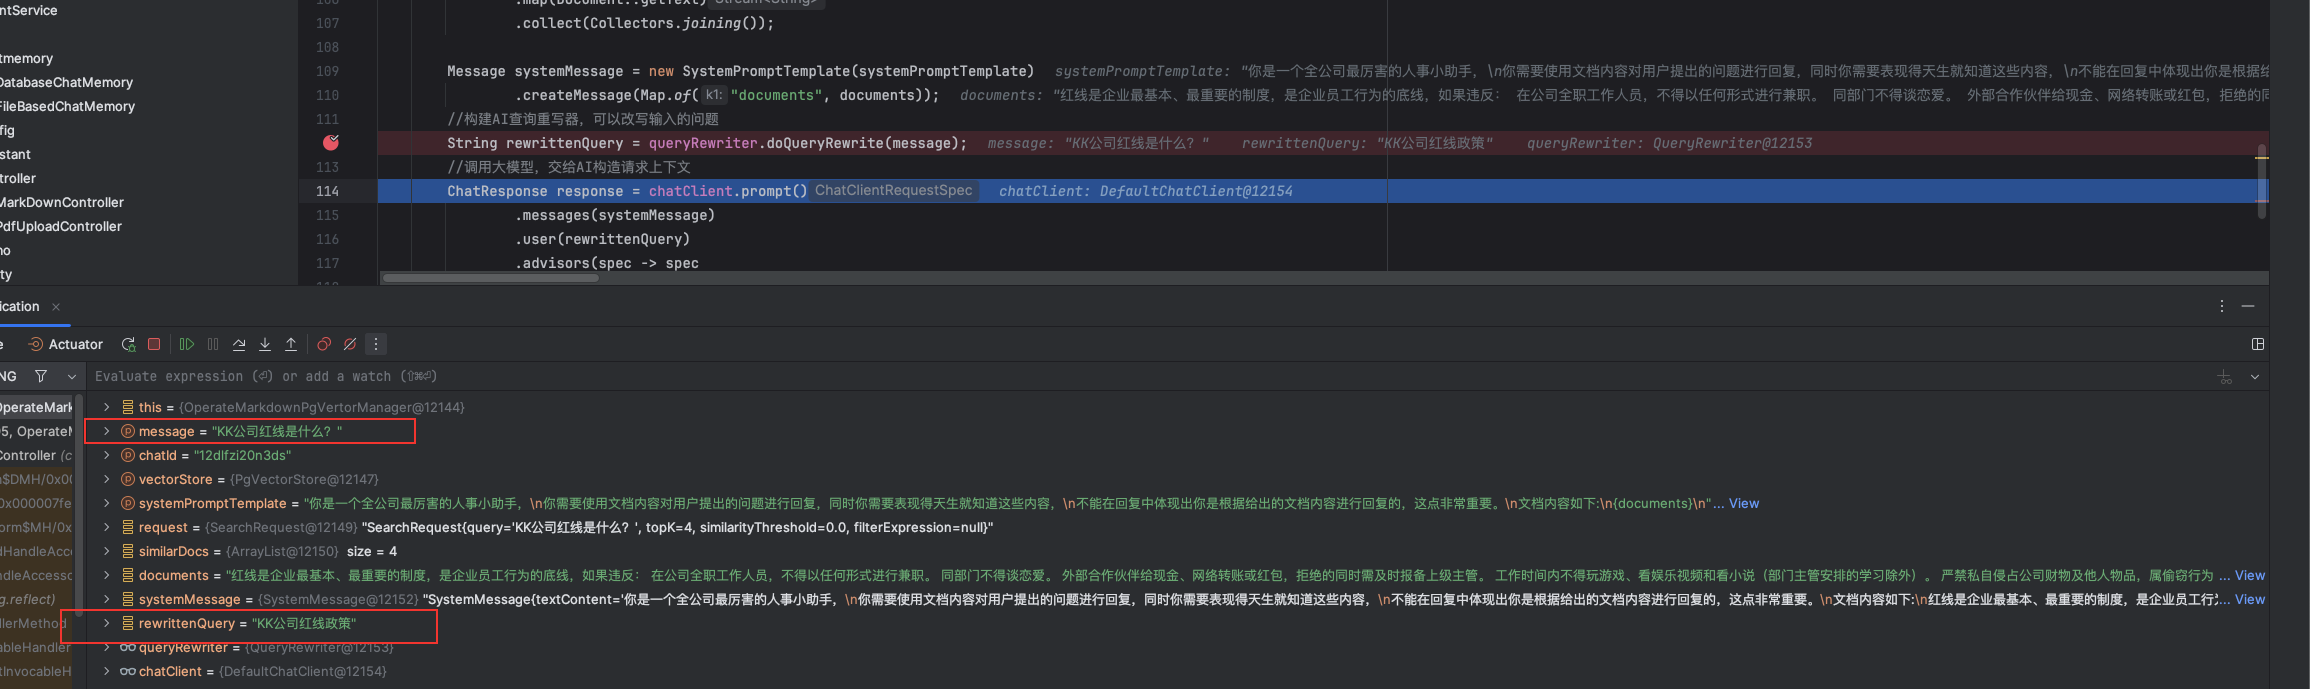Open debug tool window options dots
Screen dimensions: 2310x689
pos(2222,306)
